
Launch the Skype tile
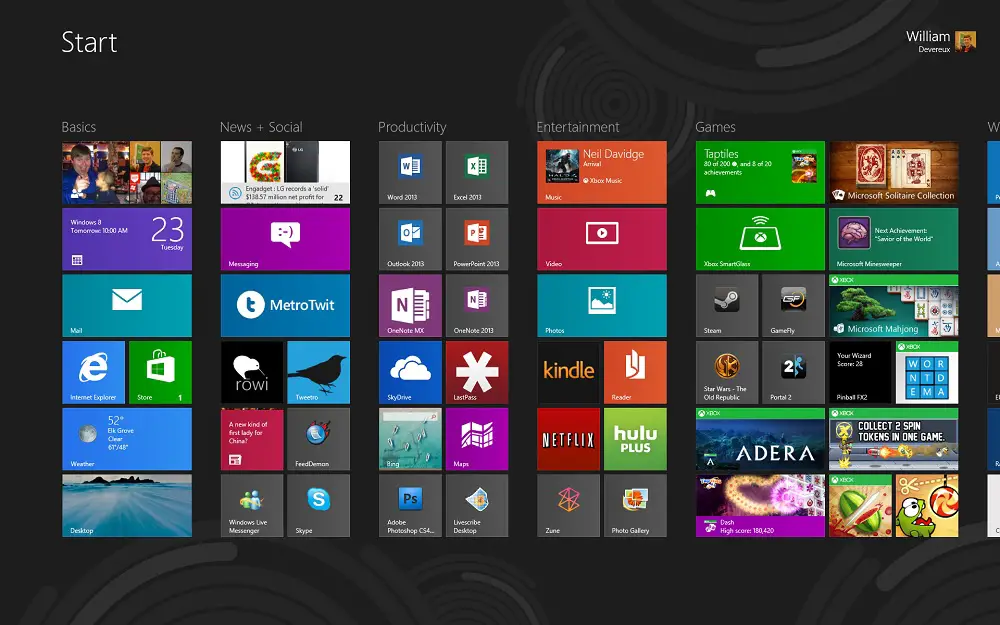tap(318, 505)
